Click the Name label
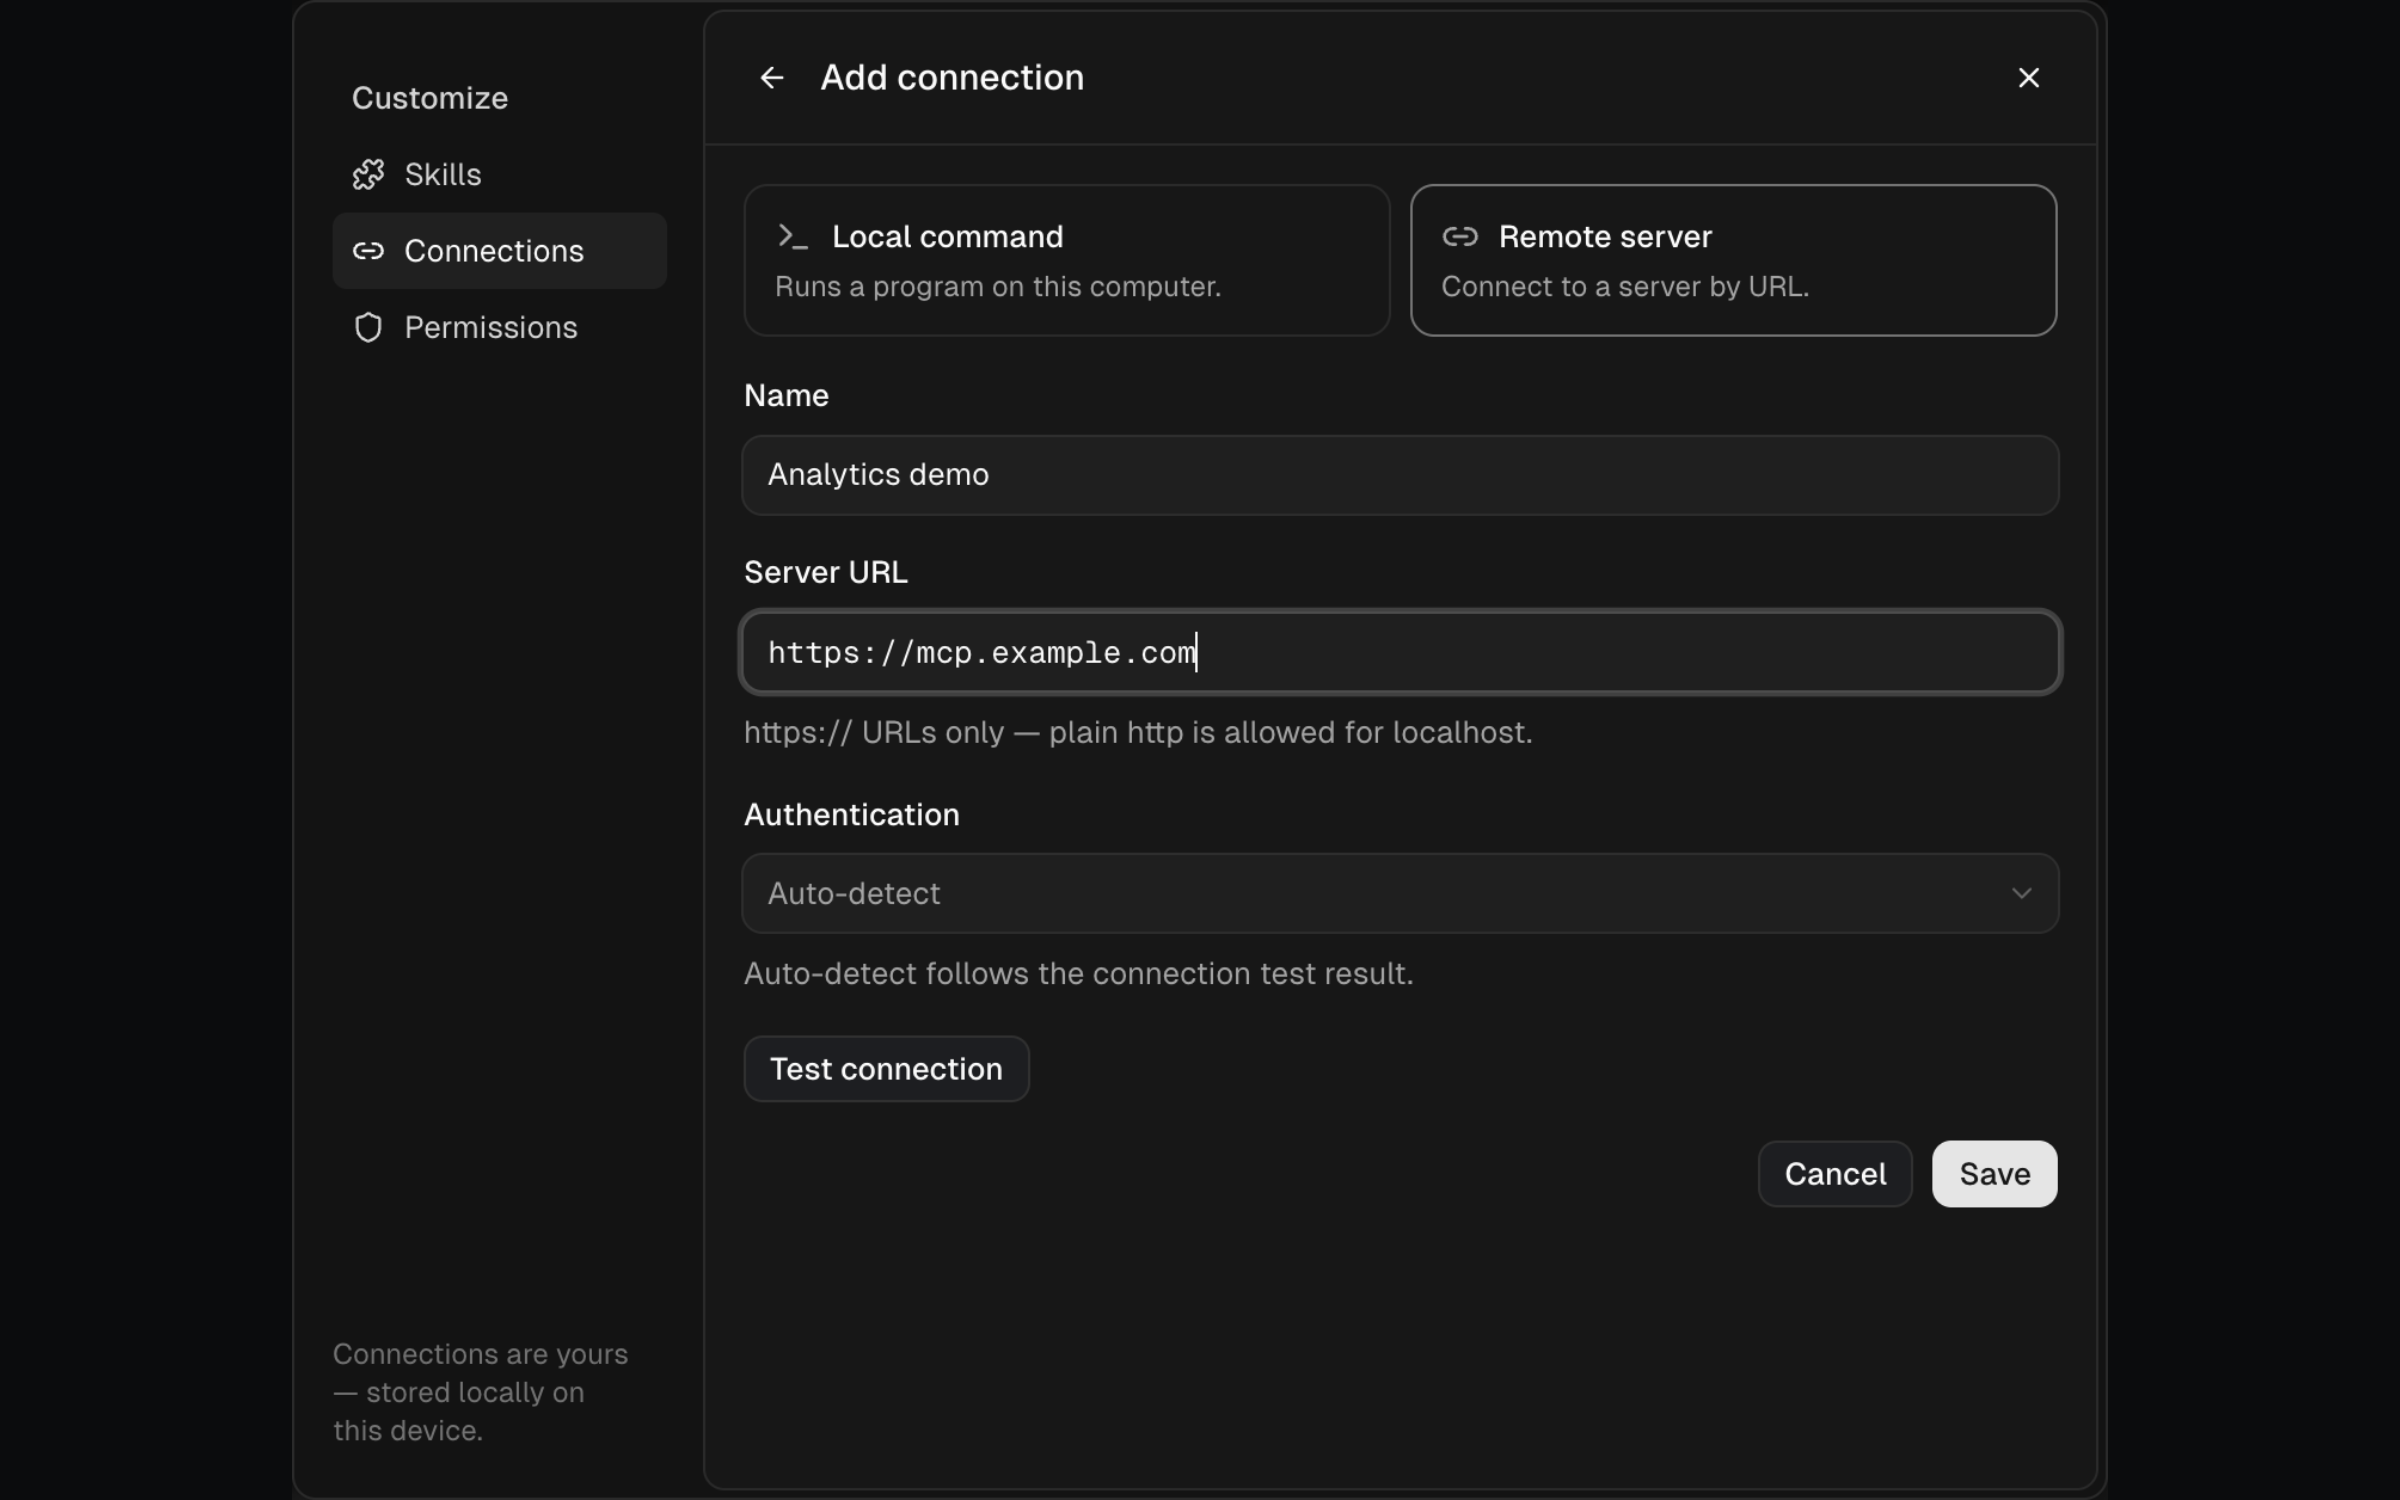Image resolution: width=2400 pixels, height=1500 pixels. point(786,396)
